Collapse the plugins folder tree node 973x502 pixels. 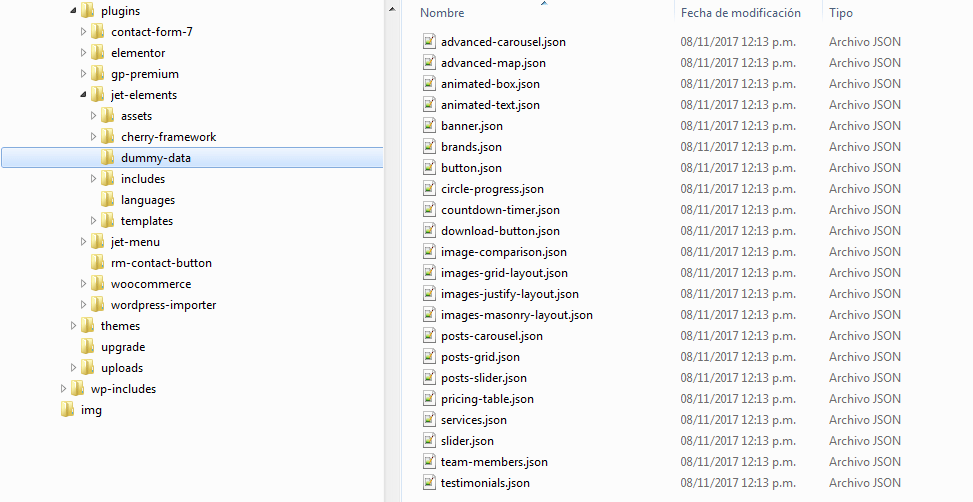74,11
